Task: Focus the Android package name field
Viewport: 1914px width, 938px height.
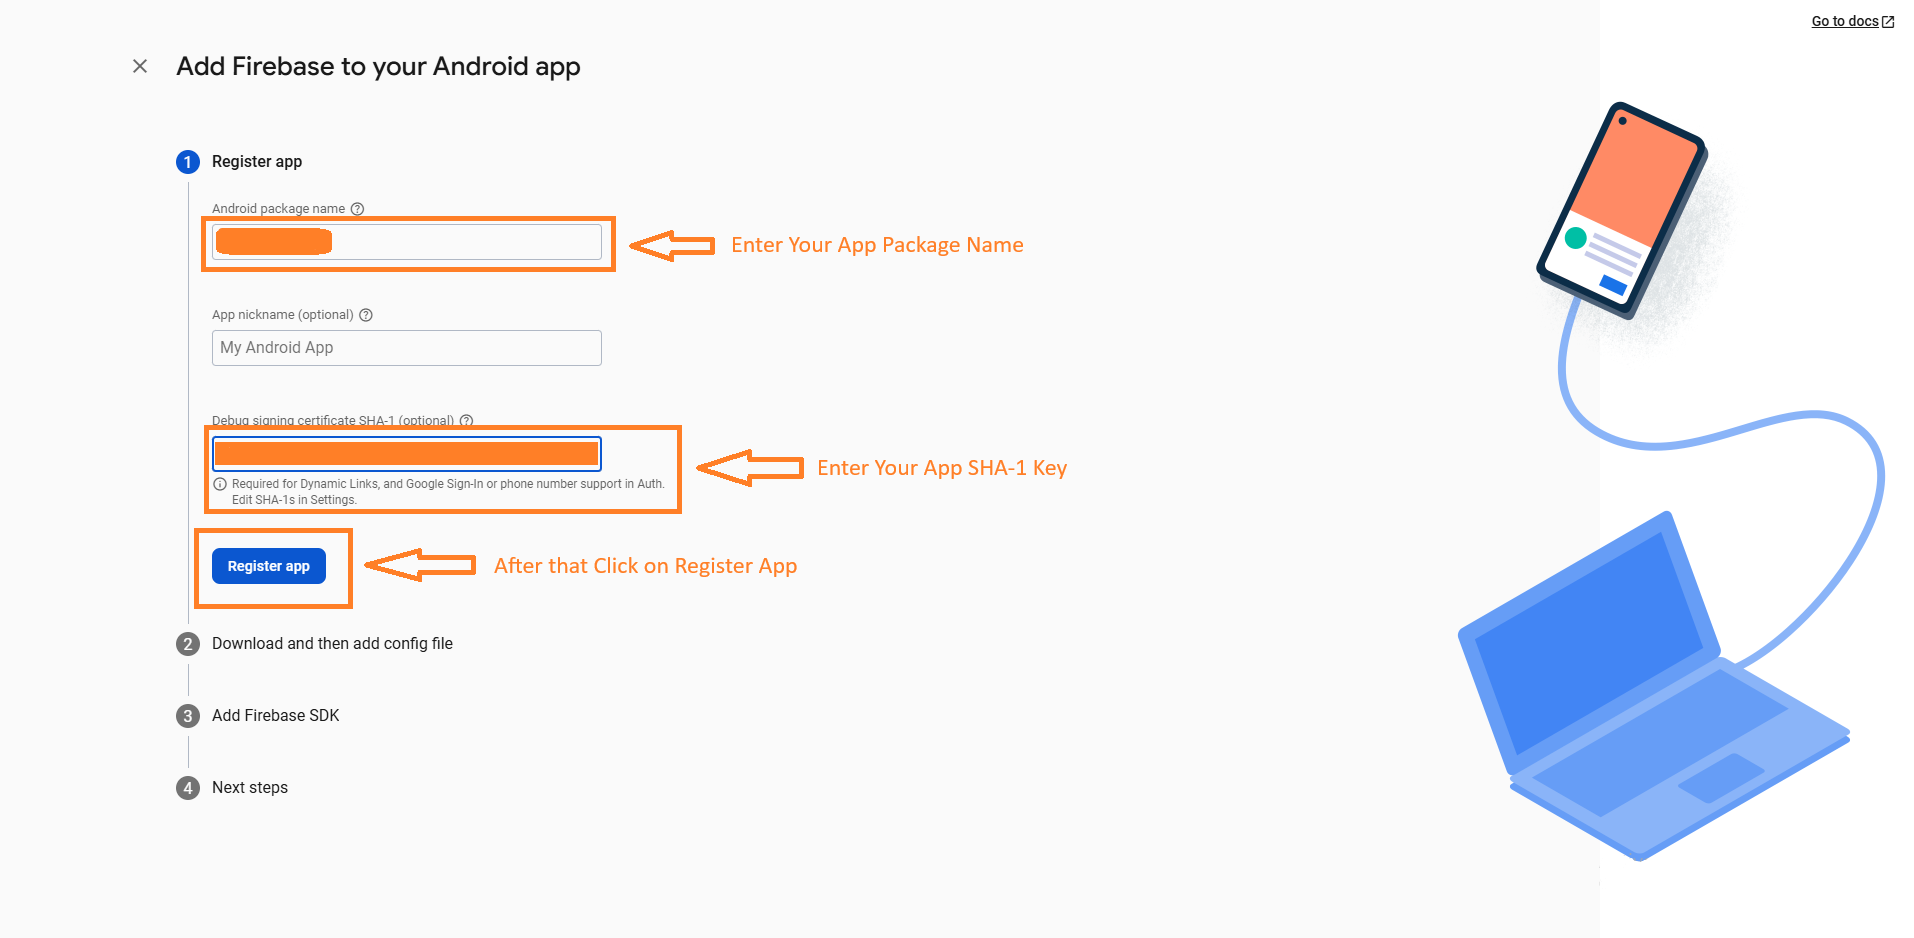Action: (x=407, y=242)
